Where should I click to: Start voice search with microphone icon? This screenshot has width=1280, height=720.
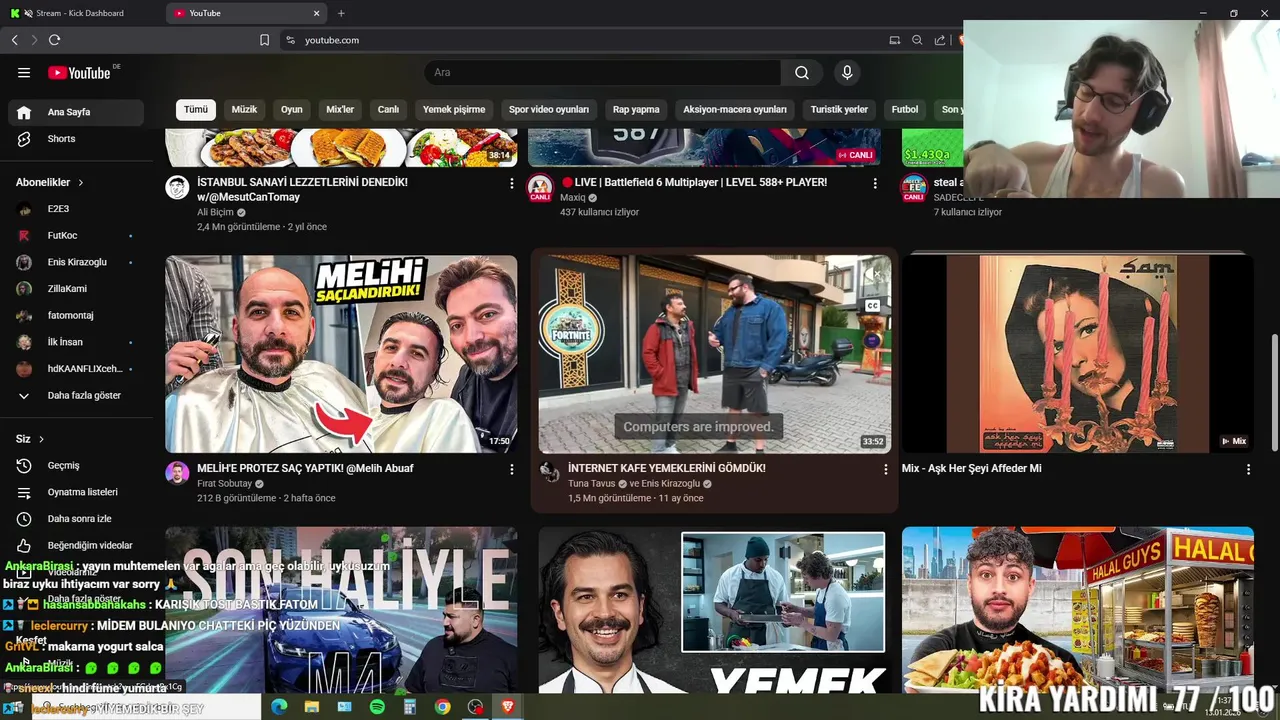click(x=847, y=73)
